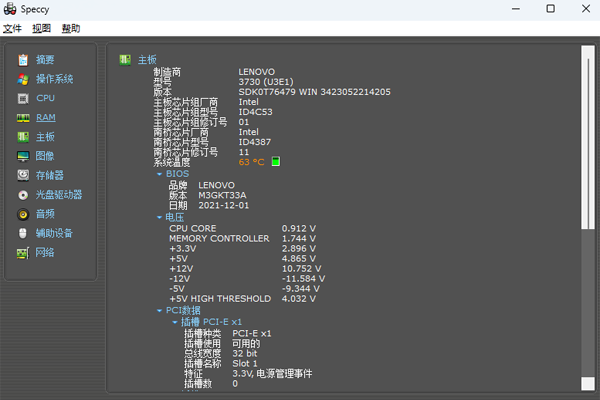Select the CPU text link in sidebar
Viewport: 600px width, 400px height.
pyautogui.click(x=46, y=98)
